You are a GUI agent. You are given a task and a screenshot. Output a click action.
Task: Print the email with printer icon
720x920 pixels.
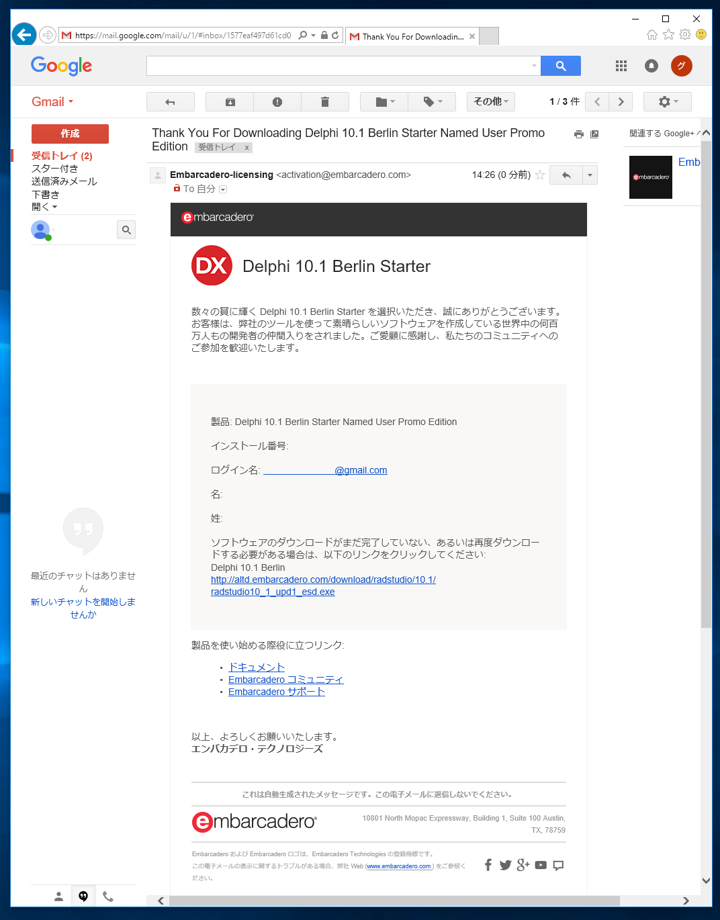579,134
